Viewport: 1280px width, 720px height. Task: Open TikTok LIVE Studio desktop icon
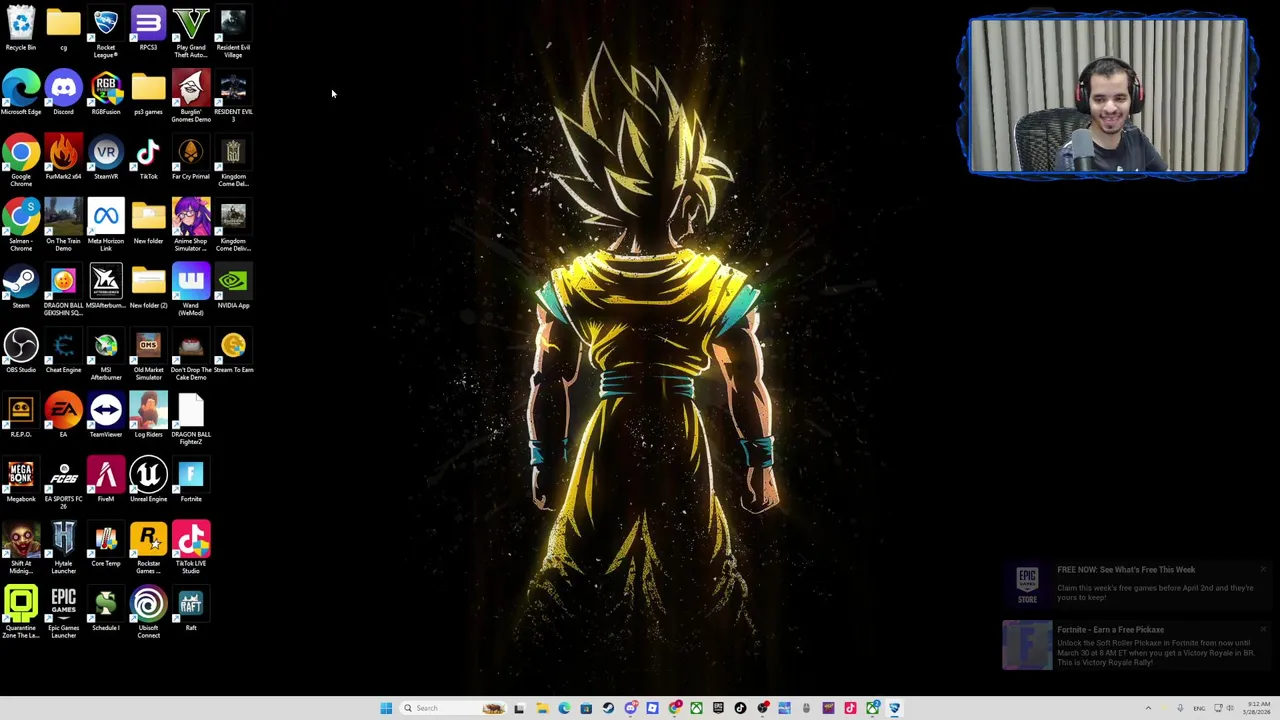[191, 548]
